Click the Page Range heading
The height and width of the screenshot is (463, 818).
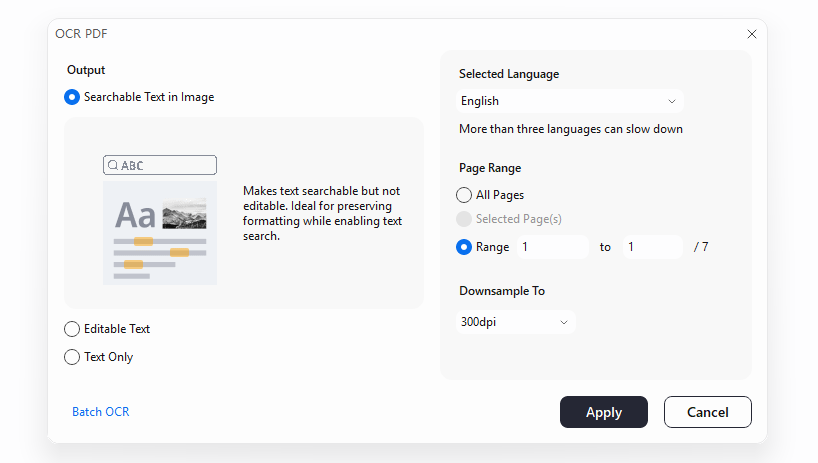(490, 168)
